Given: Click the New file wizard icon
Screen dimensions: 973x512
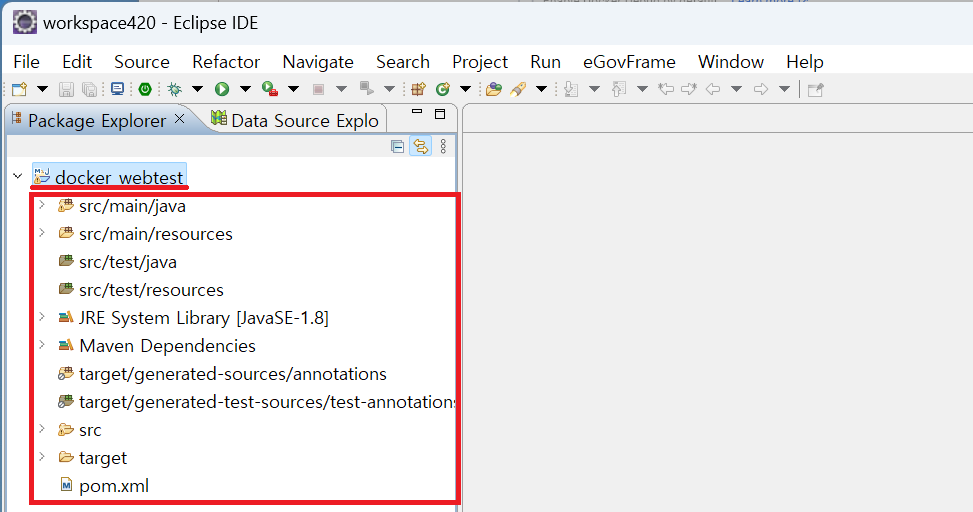Looking at the screenshot, I should point(19,89).
